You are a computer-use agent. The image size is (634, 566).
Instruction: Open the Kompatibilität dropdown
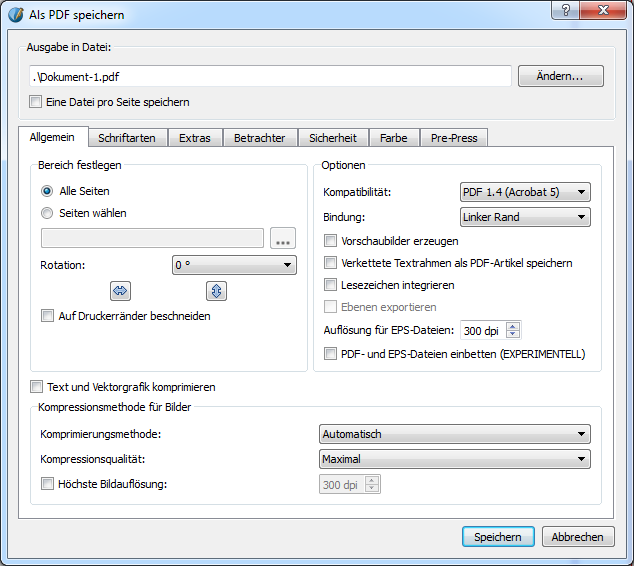point(524,192)
